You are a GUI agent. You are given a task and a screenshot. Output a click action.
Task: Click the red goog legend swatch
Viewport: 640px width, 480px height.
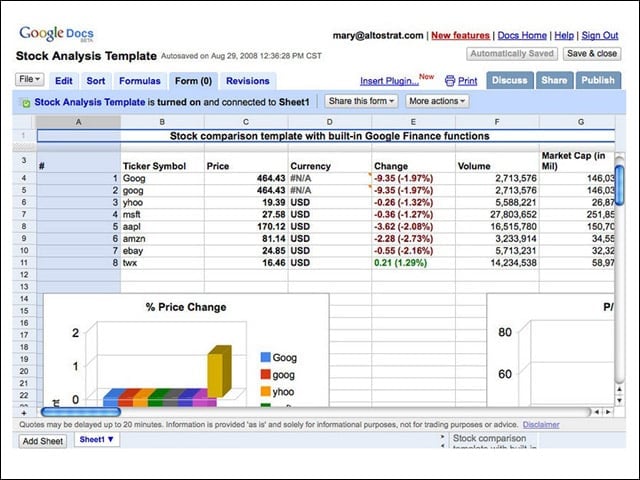(265, 374)
